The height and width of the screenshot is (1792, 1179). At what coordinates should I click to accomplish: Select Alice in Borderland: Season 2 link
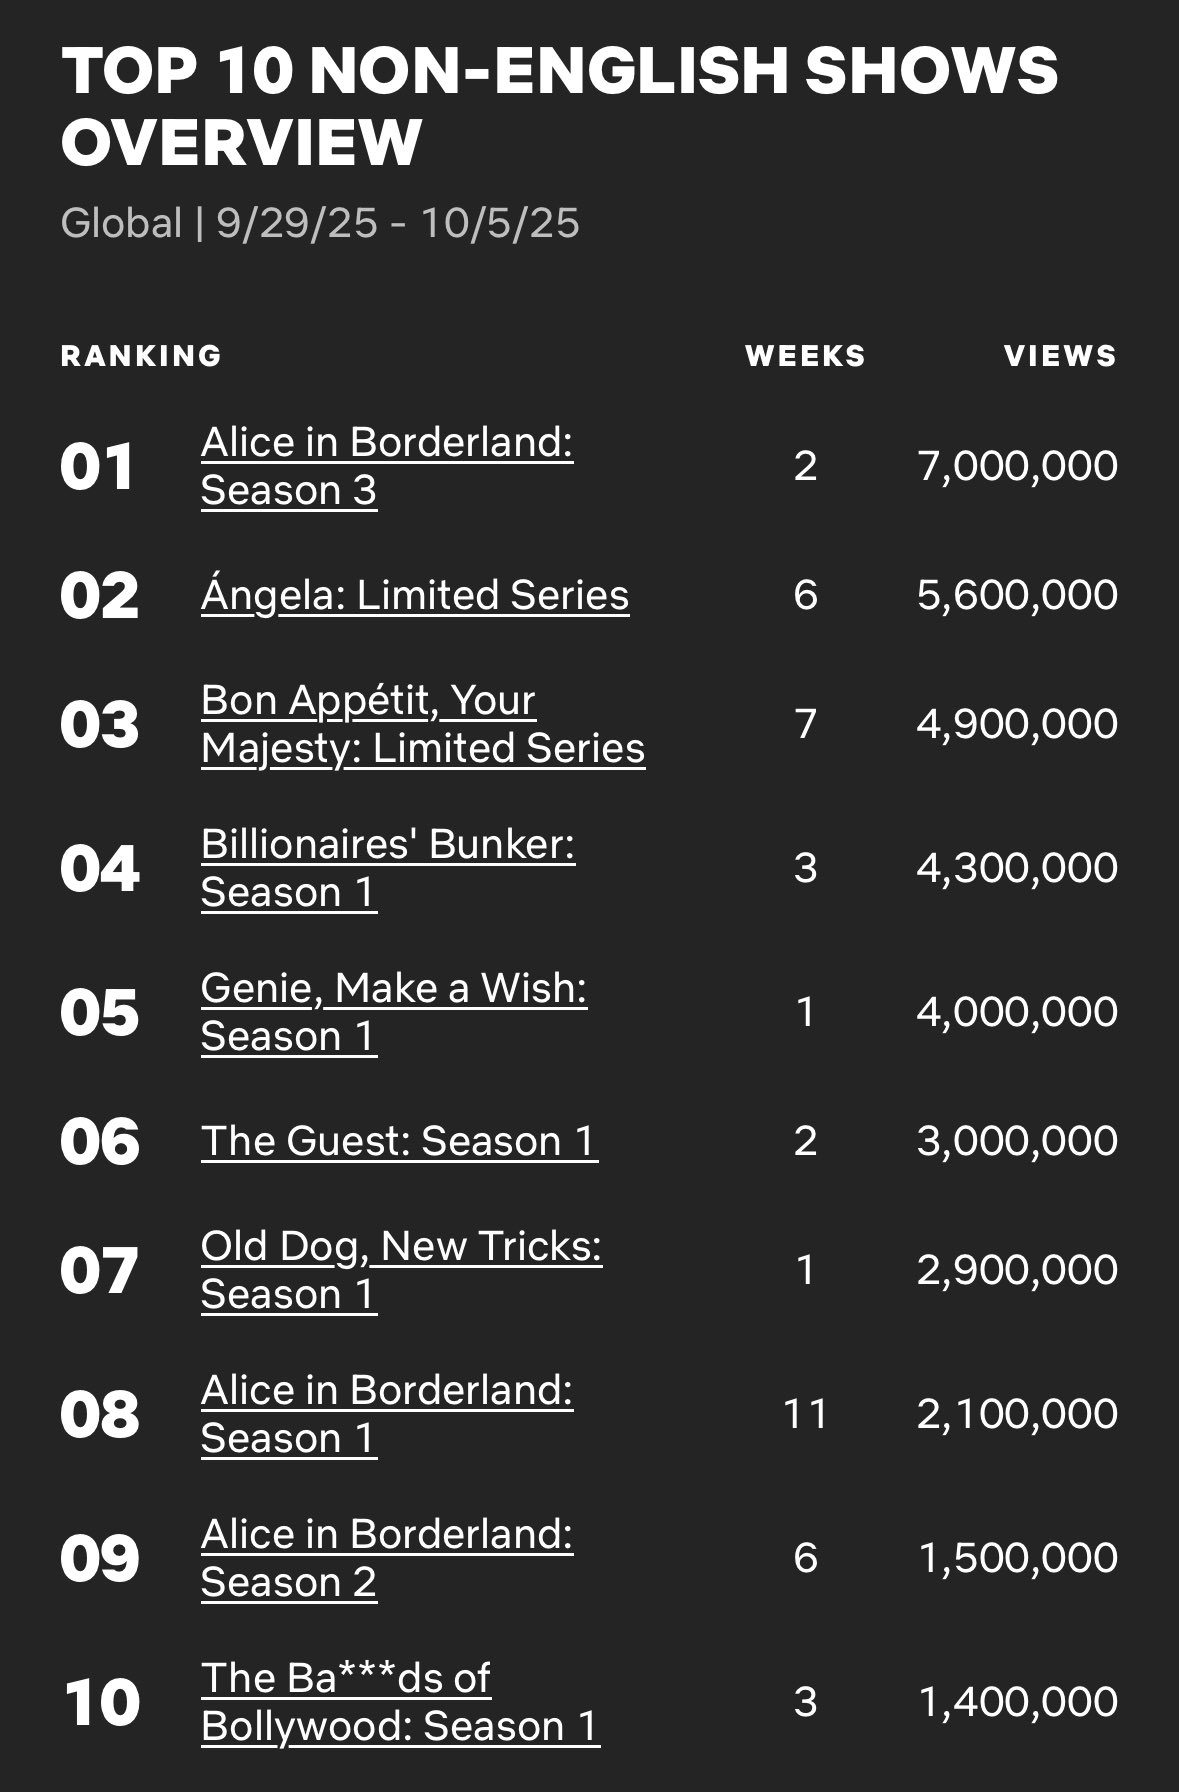(386, 1558)
